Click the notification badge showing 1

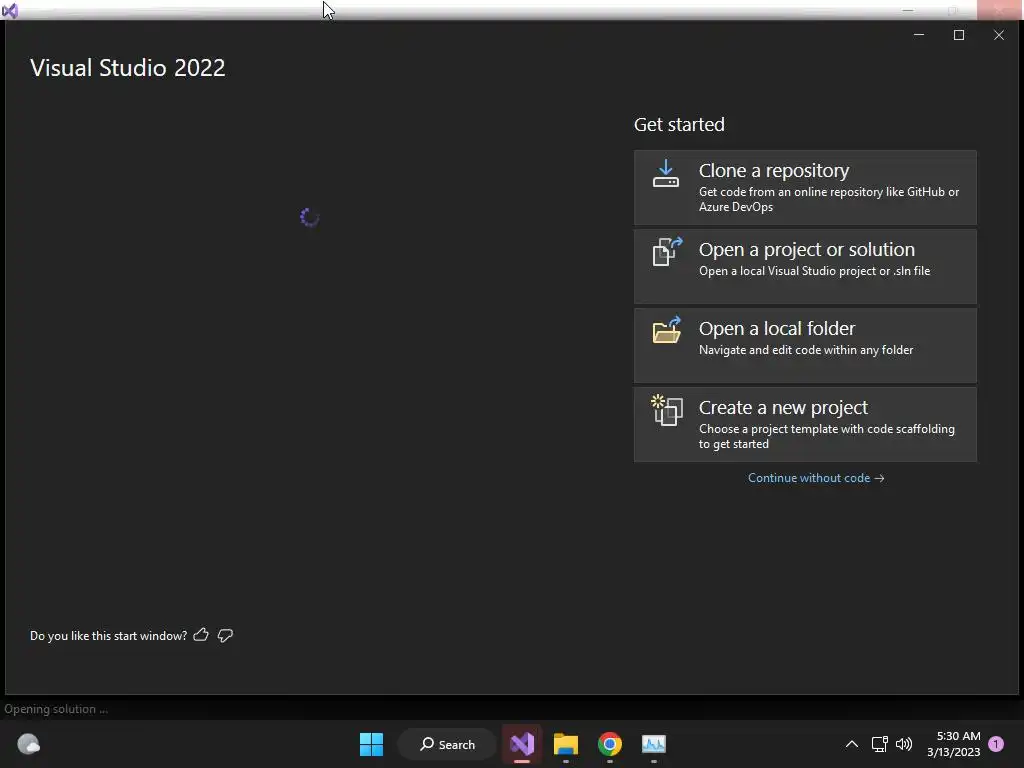pyautogui.click(x=996, y=743)
